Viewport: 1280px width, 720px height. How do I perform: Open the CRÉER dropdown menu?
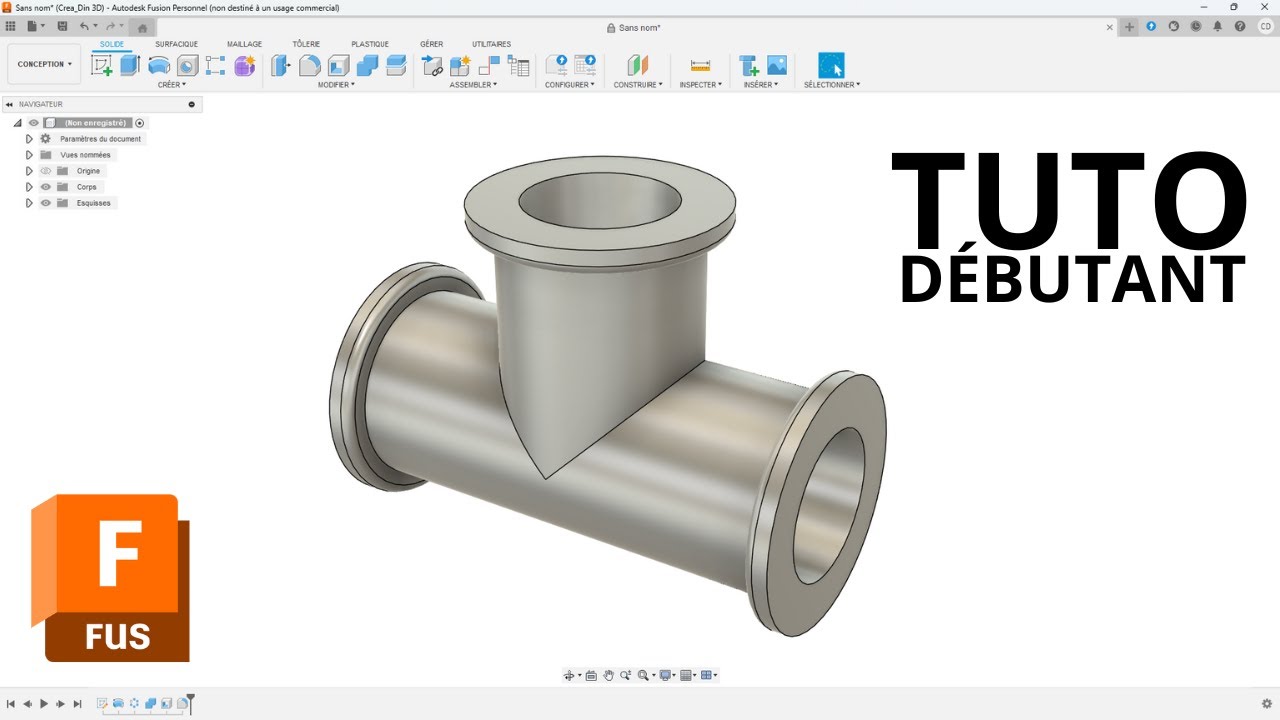(171, 85)
